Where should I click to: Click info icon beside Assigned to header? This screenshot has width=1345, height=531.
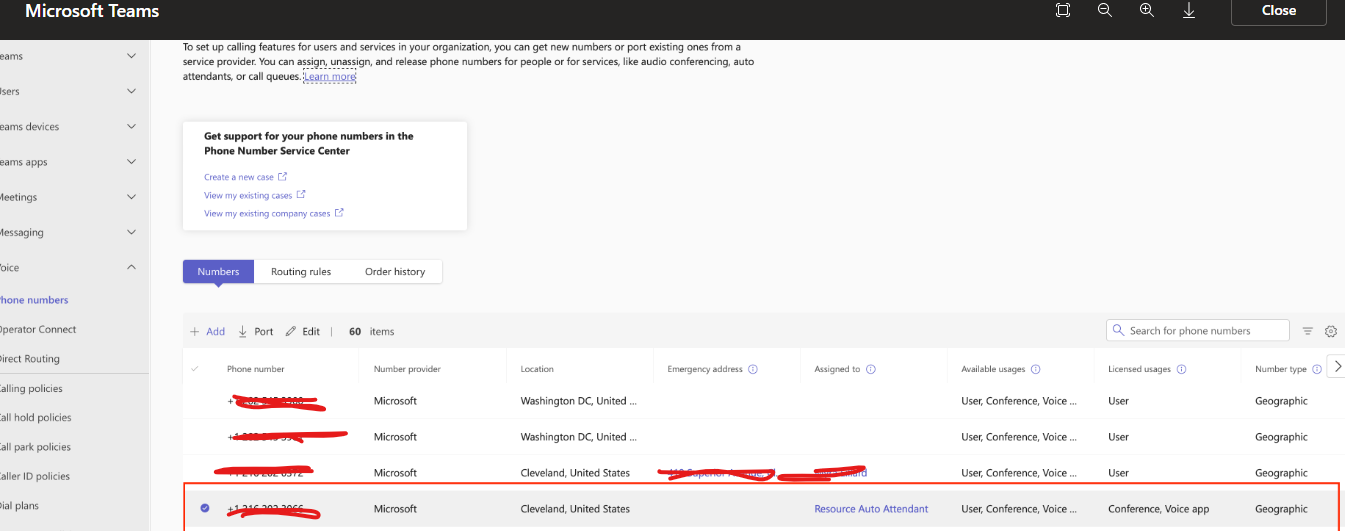(x=871, y=369)
